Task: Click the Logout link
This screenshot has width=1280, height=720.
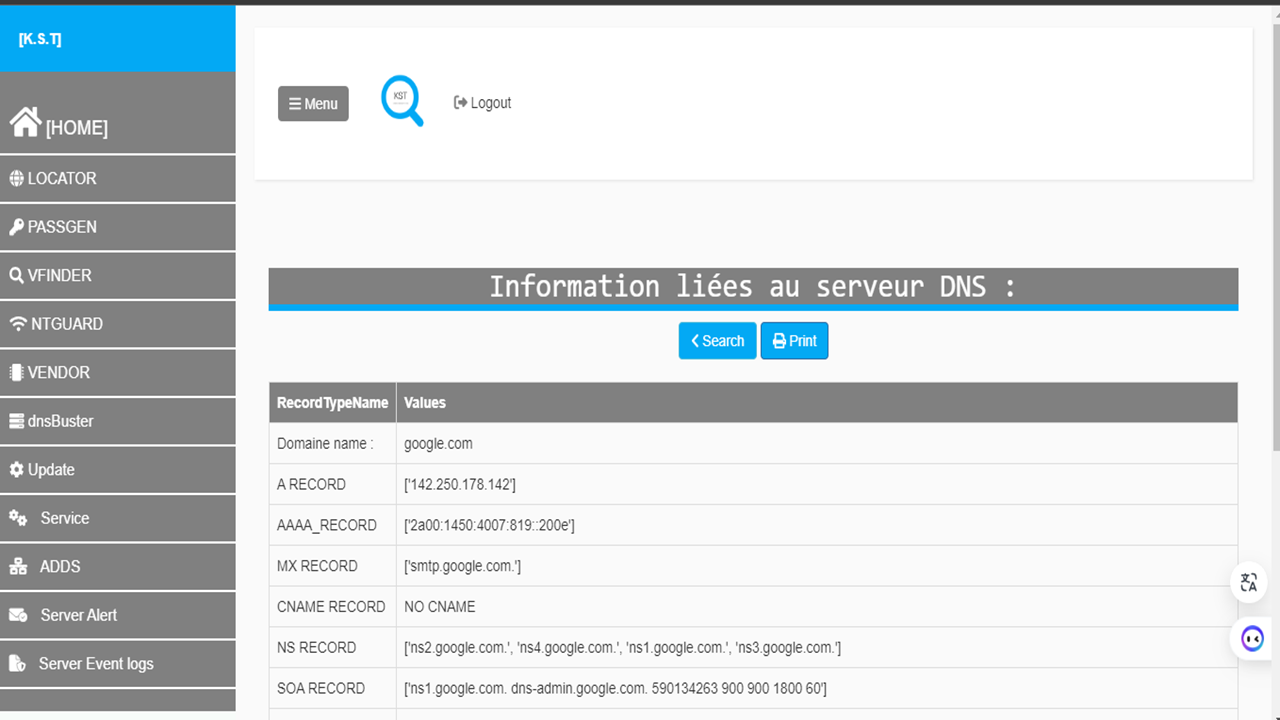Action: pyautogui.click(x=482, y=103)
